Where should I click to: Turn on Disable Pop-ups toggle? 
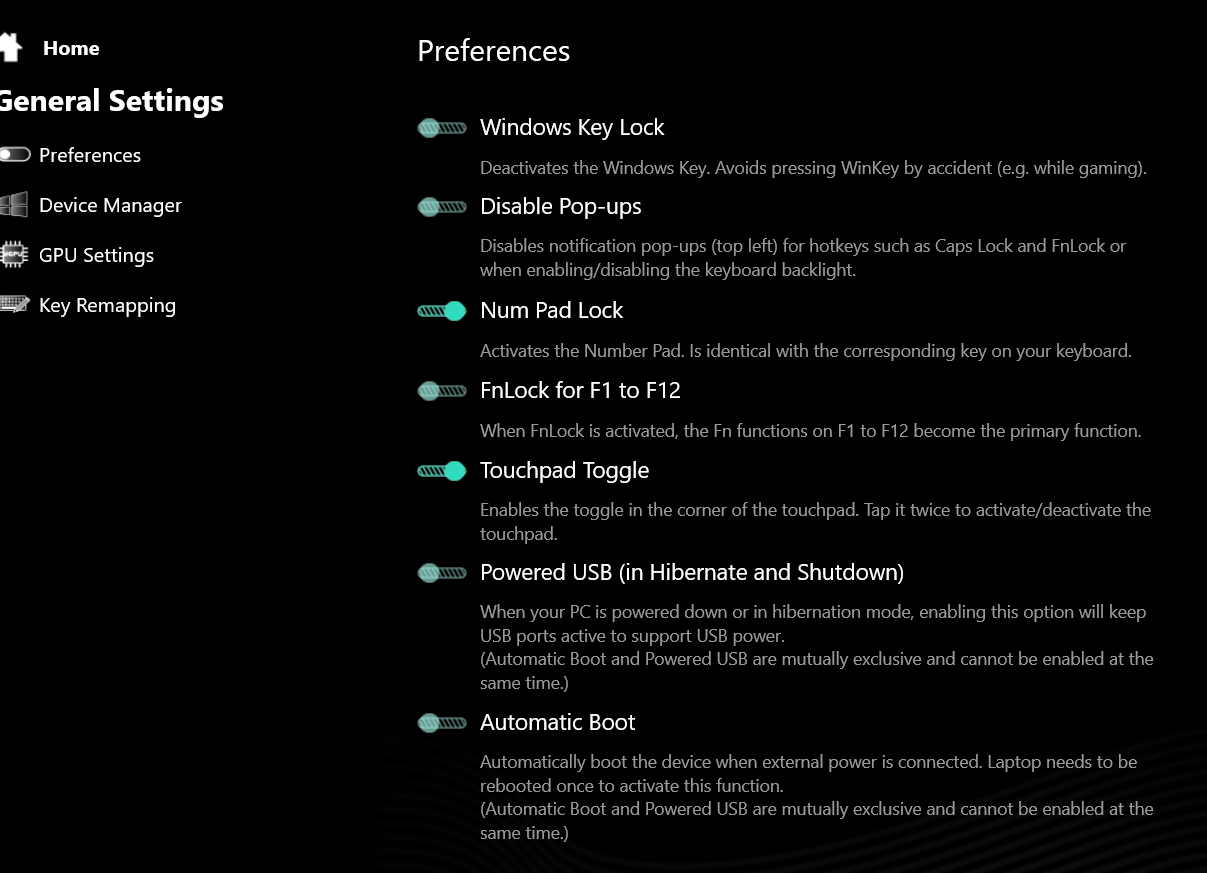[442, 207]
